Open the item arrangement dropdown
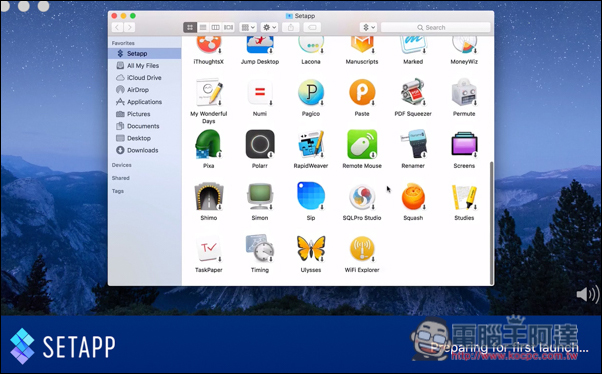The width and height of the screenshot is (602, 374). point(248,27)
